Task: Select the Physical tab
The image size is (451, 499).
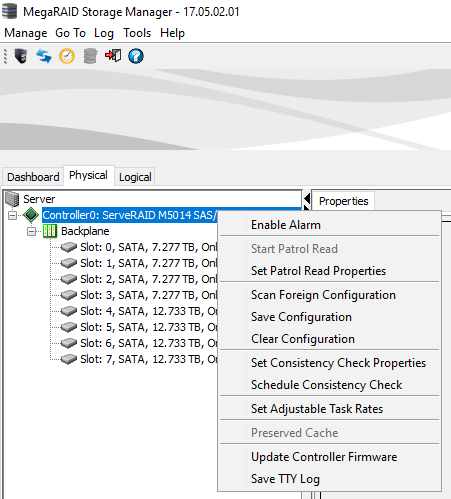Action: tap(88, 175)
